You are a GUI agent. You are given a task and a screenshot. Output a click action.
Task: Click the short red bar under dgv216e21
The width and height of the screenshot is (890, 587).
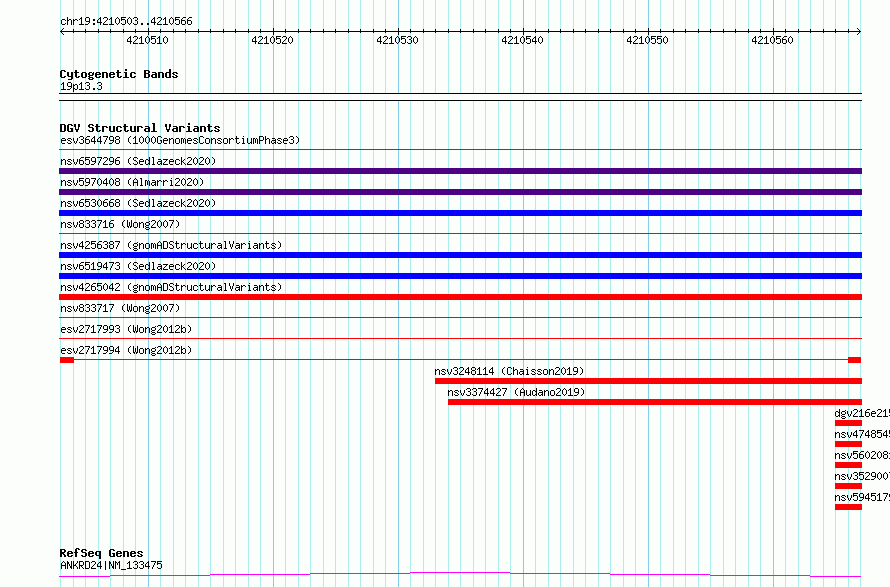849,423
